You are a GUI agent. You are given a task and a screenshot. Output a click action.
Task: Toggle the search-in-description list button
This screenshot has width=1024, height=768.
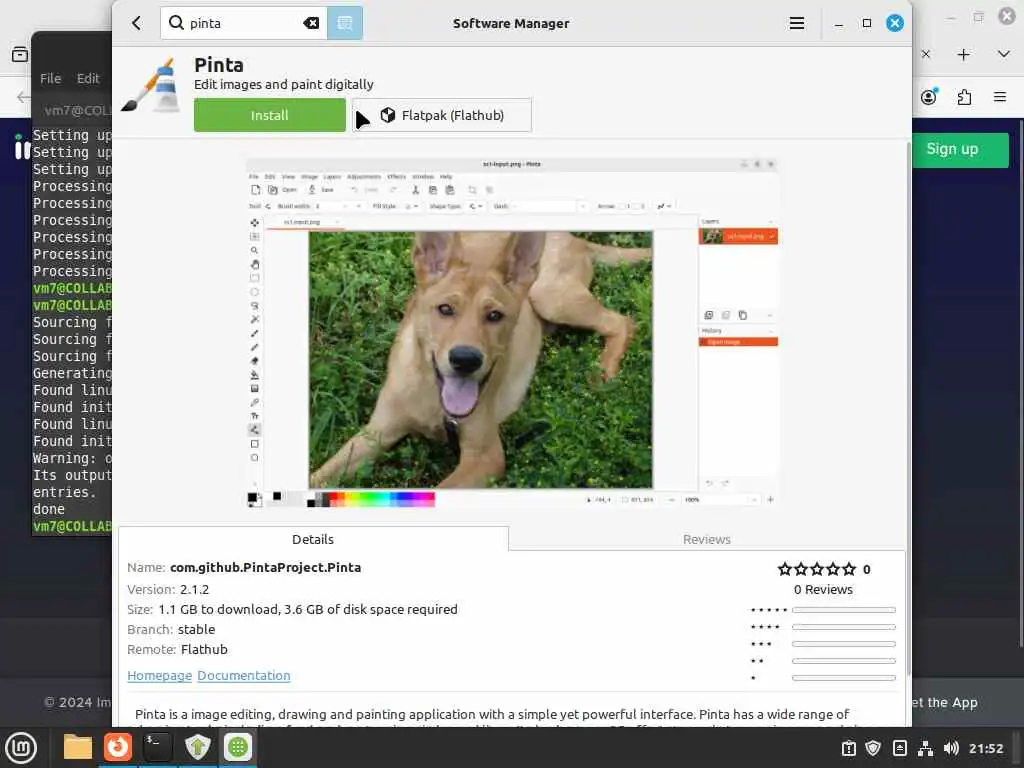[345, 24]
